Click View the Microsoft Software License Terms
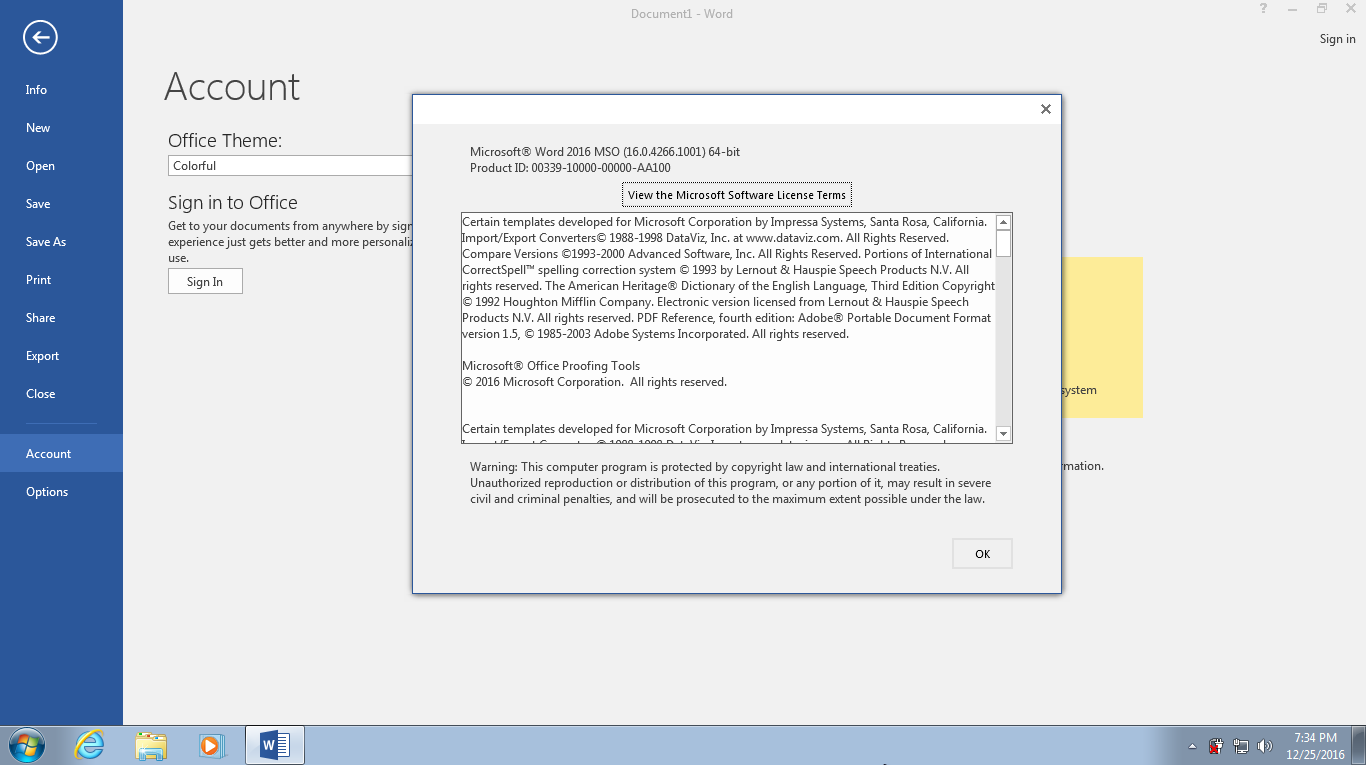The width and height of the screenshot is (1366, 765). pos(737,195)
